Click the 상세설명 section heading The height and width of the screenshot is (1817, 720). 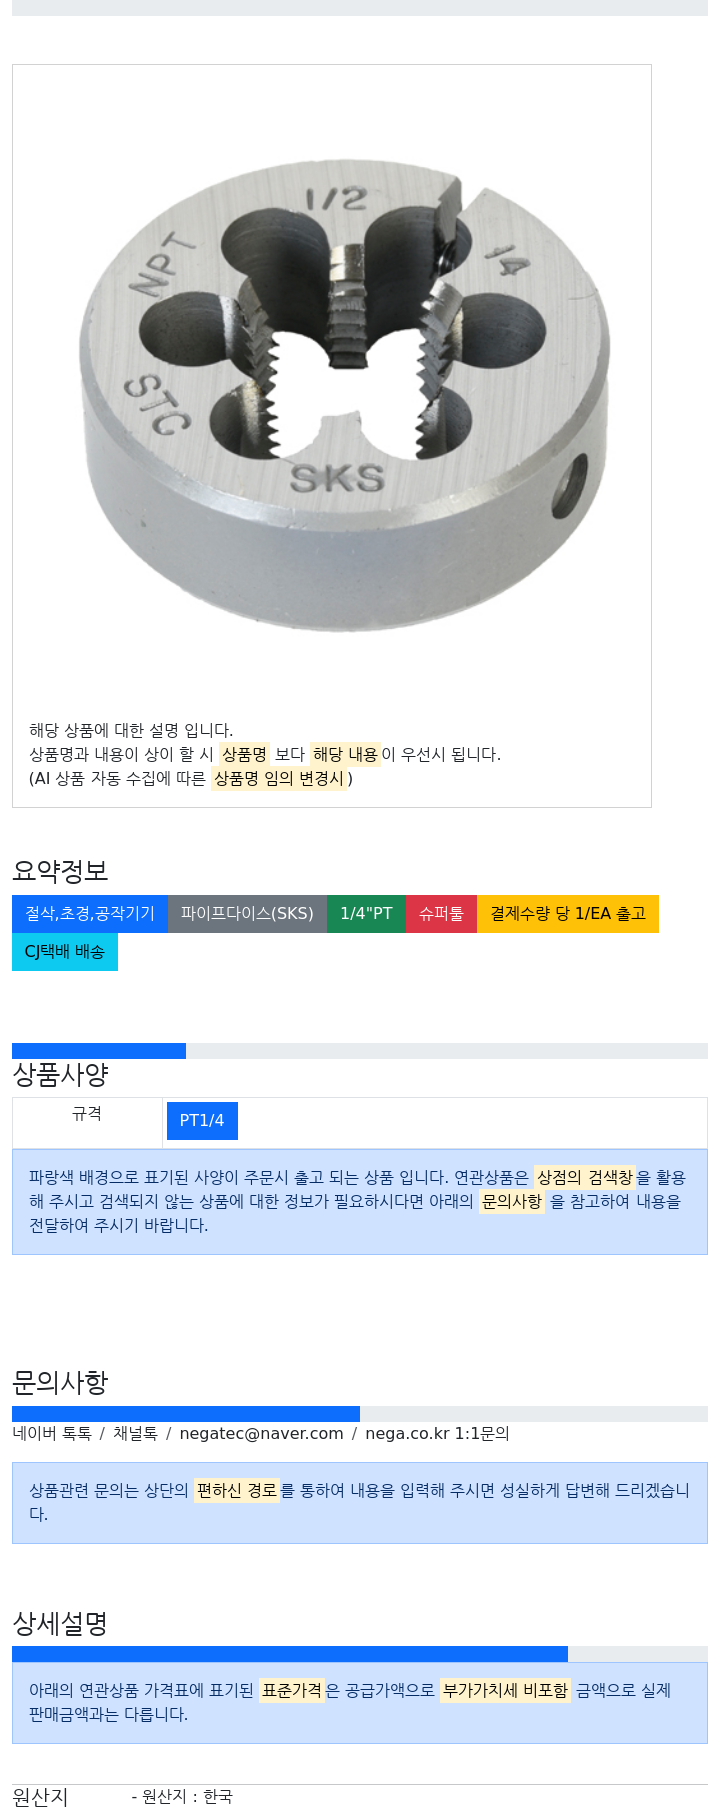click(60, 1623)
